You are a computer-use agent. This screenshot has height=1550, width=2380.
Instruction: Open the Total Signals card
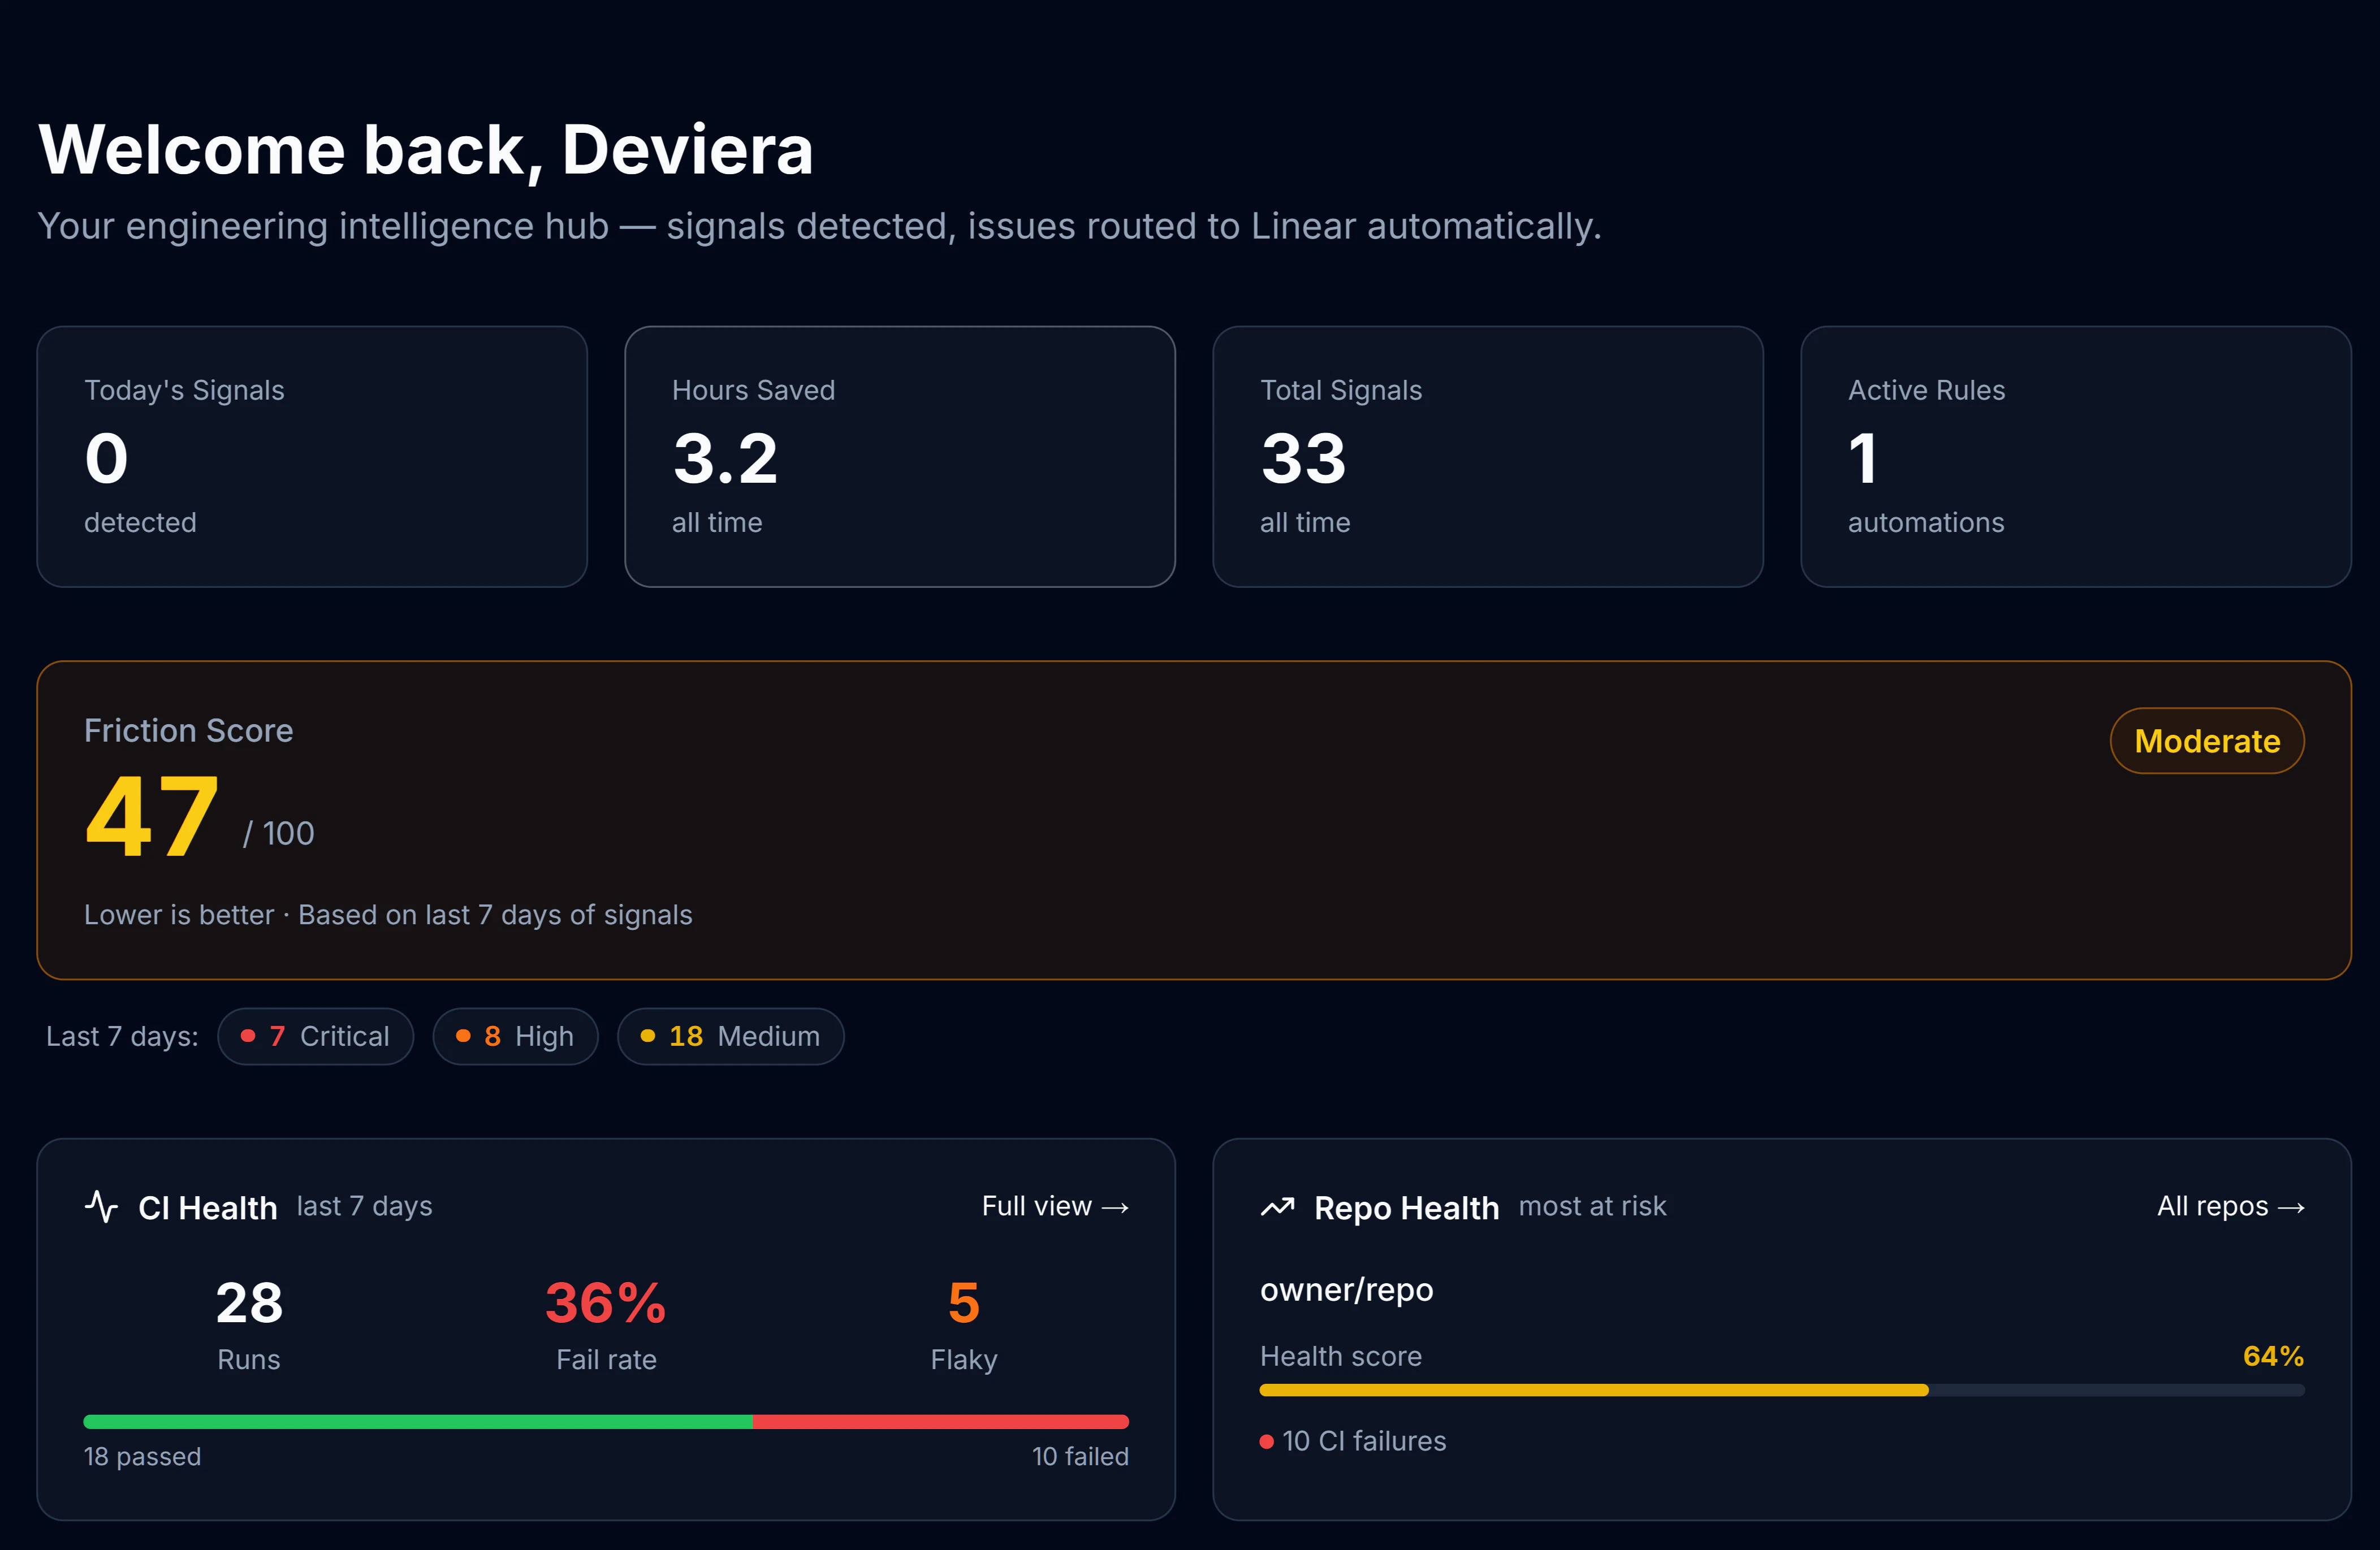tap(1487, 456)
